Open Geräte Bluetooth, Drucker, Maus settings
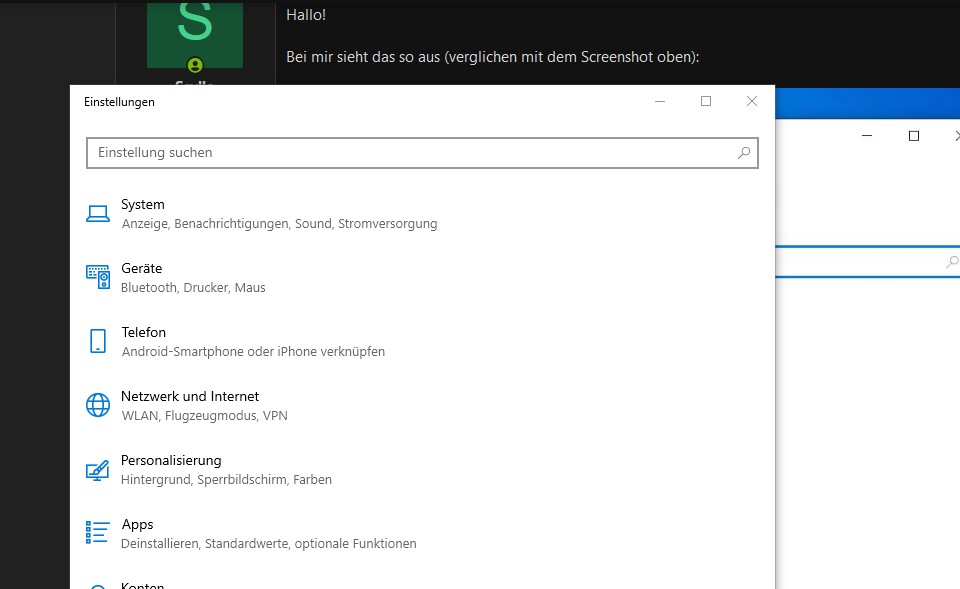This screenshot has height=589, width=960. pos(192,287)
